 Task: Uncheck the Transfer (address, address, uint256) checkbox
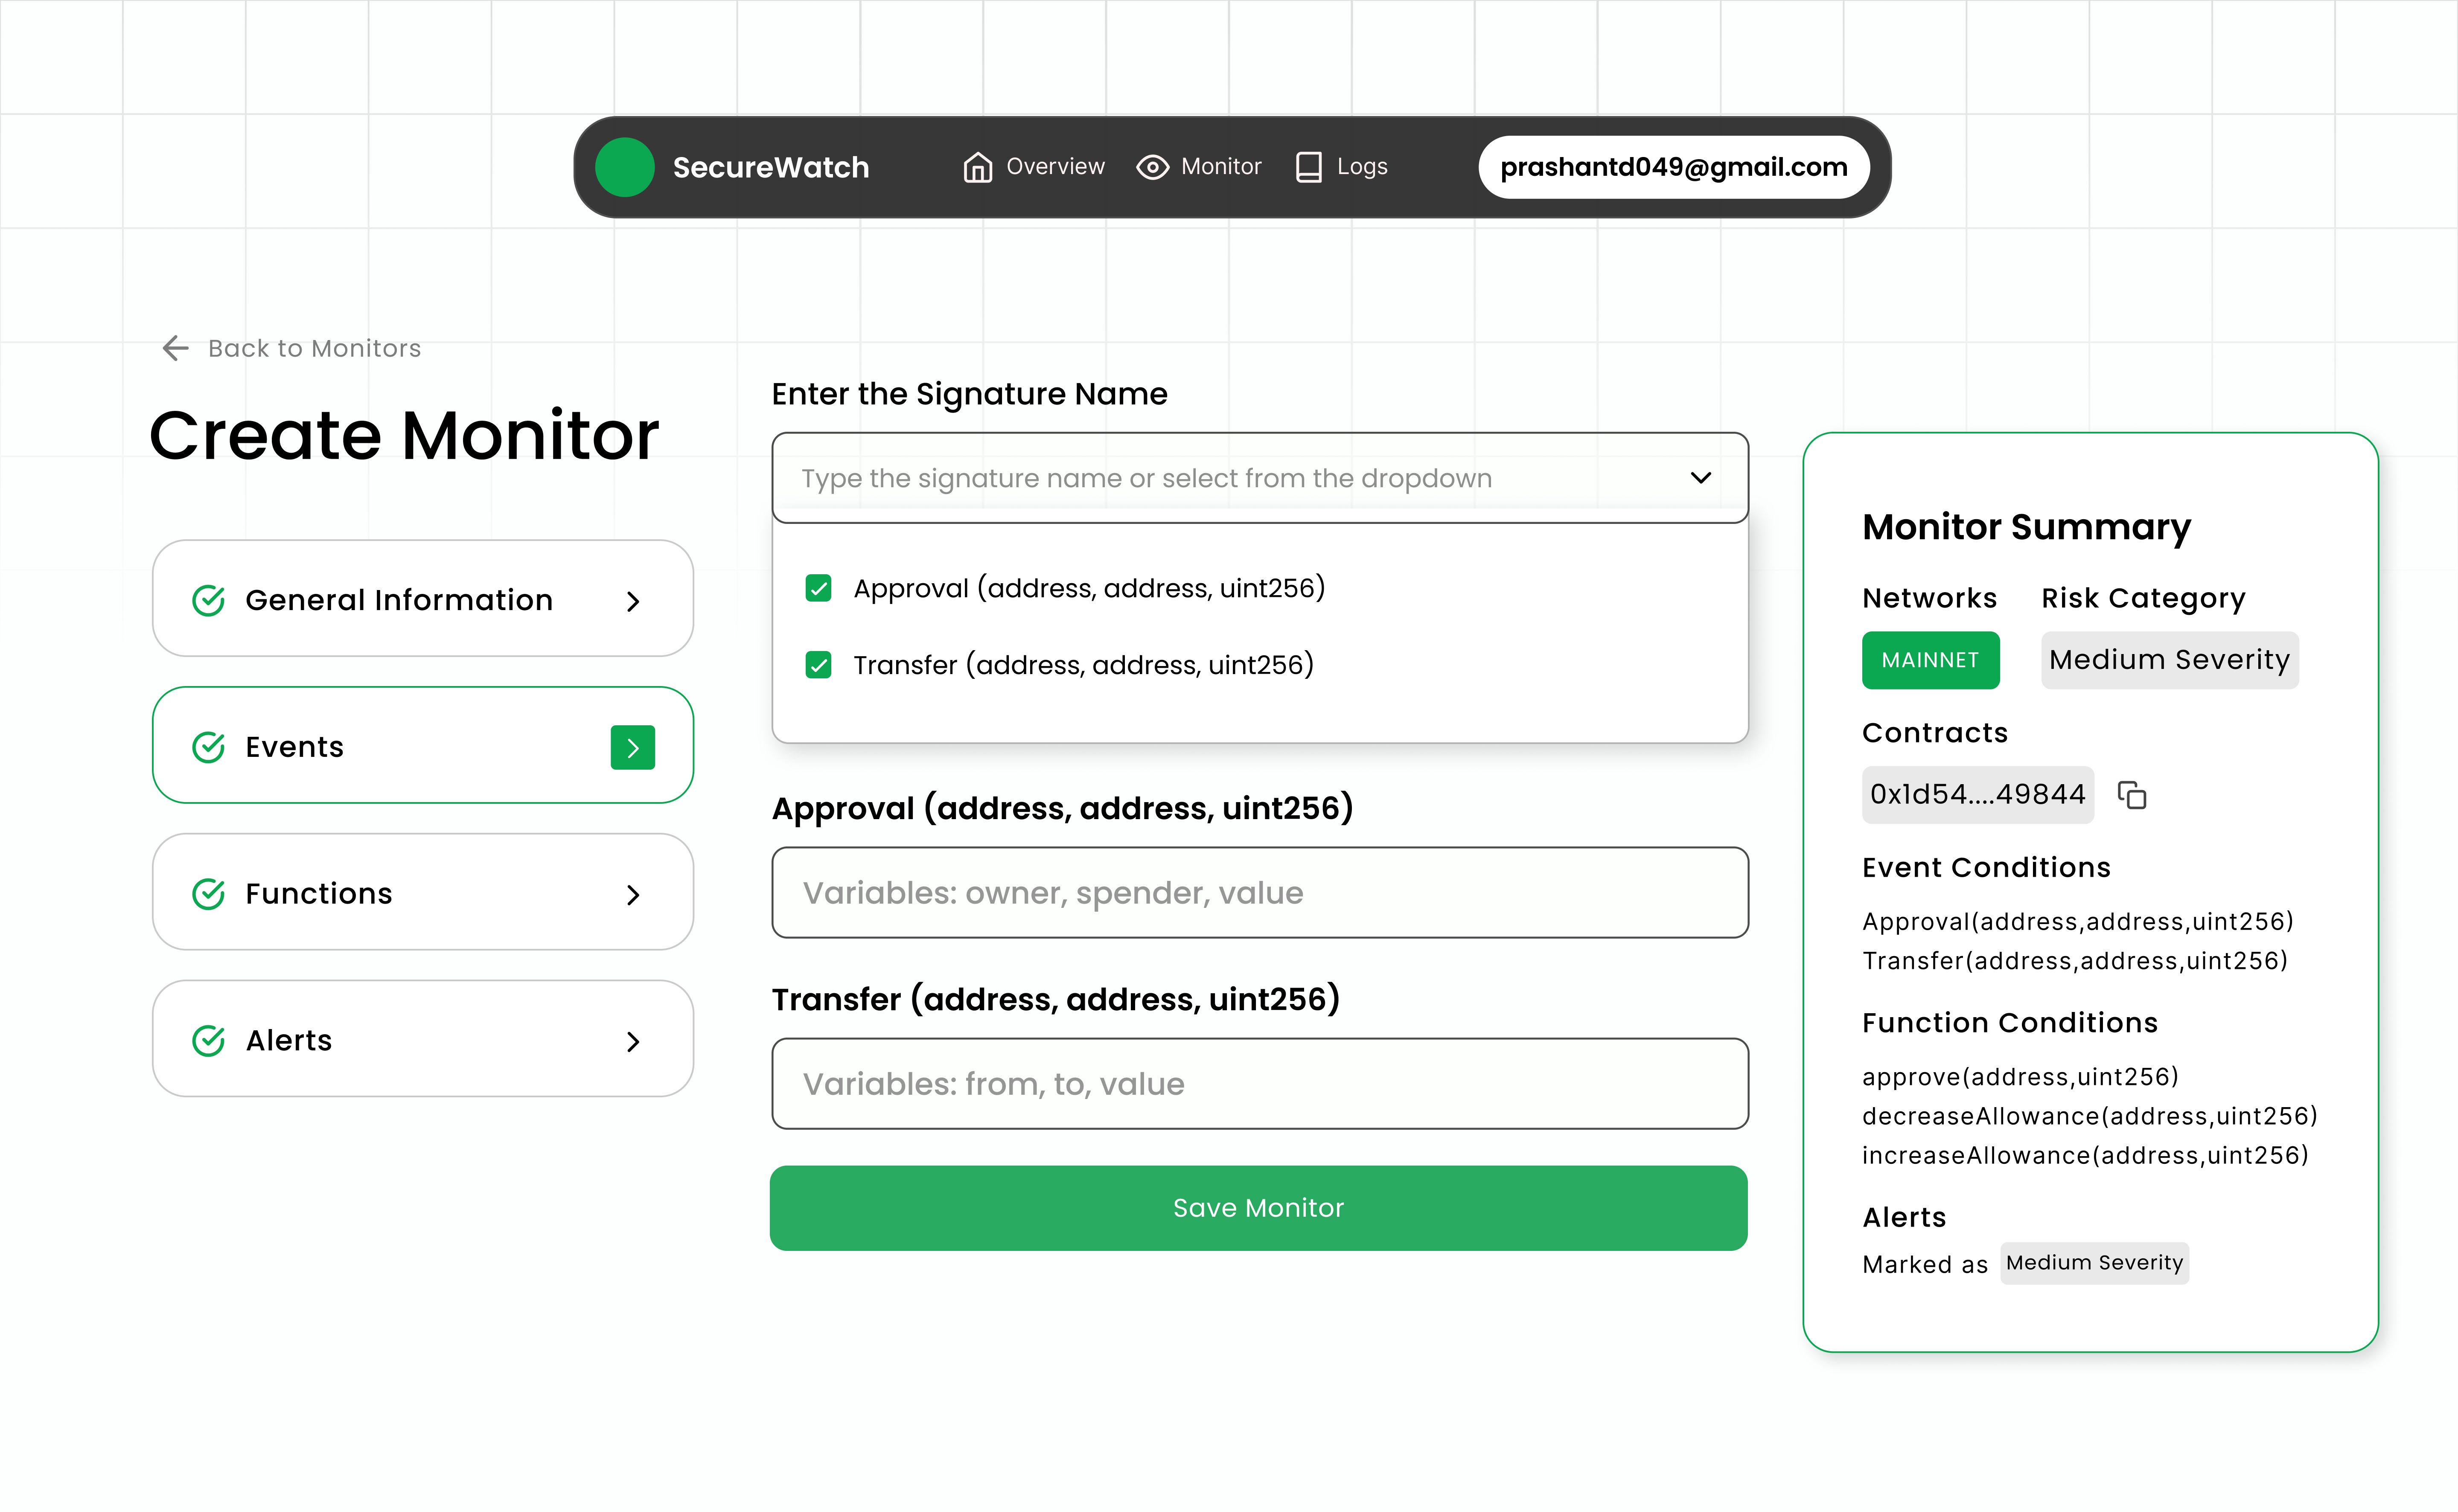click(818, 665)
